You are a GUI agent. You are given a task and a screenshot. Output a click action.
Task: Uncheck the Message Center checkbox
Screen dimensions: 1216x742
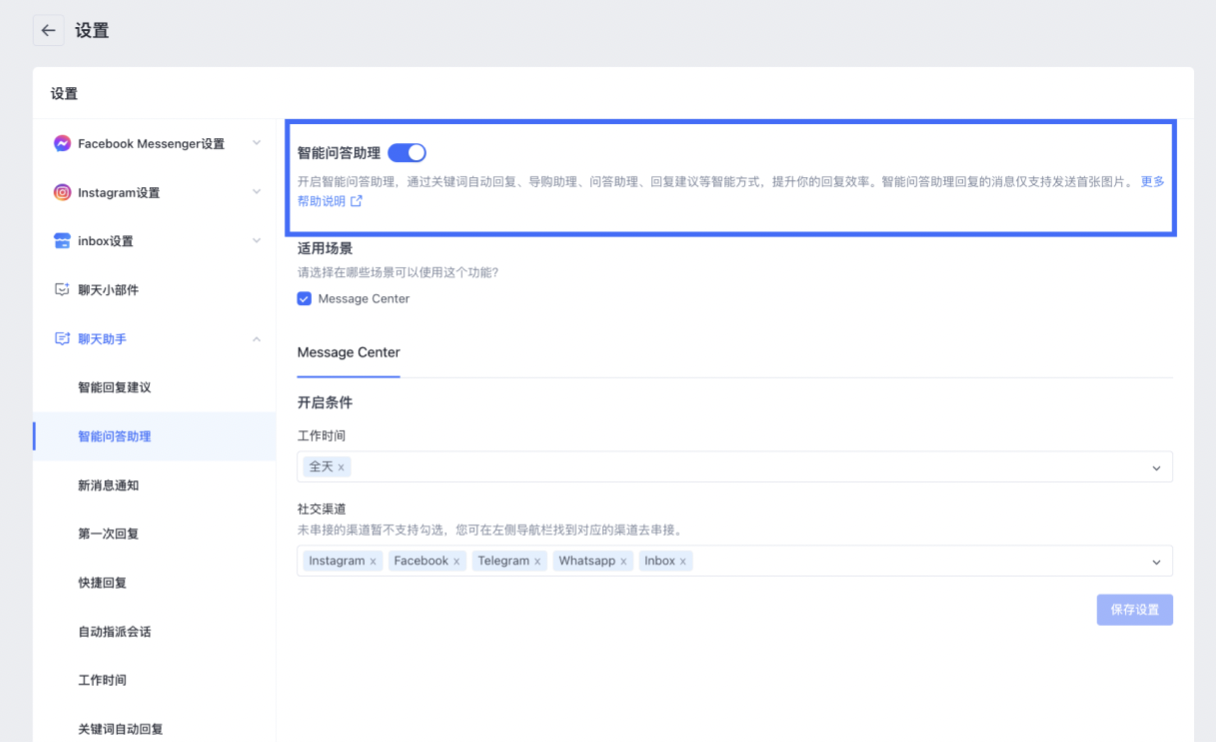coord(304,298)
